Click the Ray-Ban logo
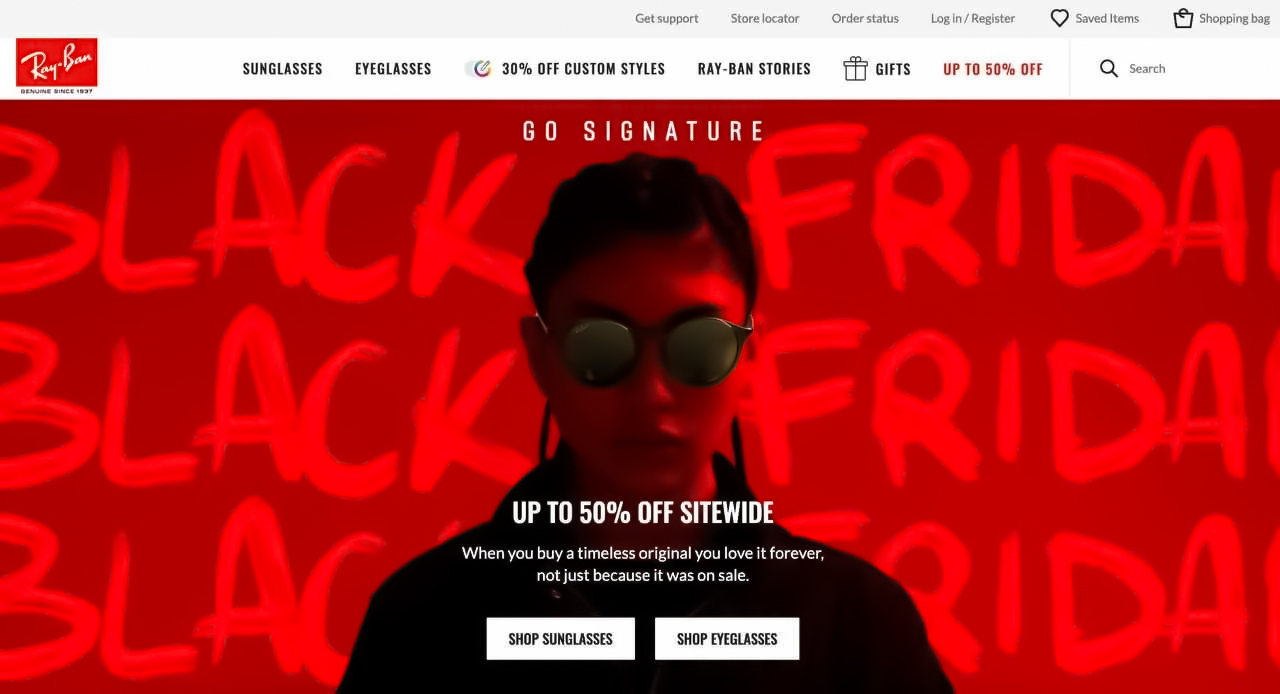1280x694 pixels. pyautogui.click(x=57, y=67)
